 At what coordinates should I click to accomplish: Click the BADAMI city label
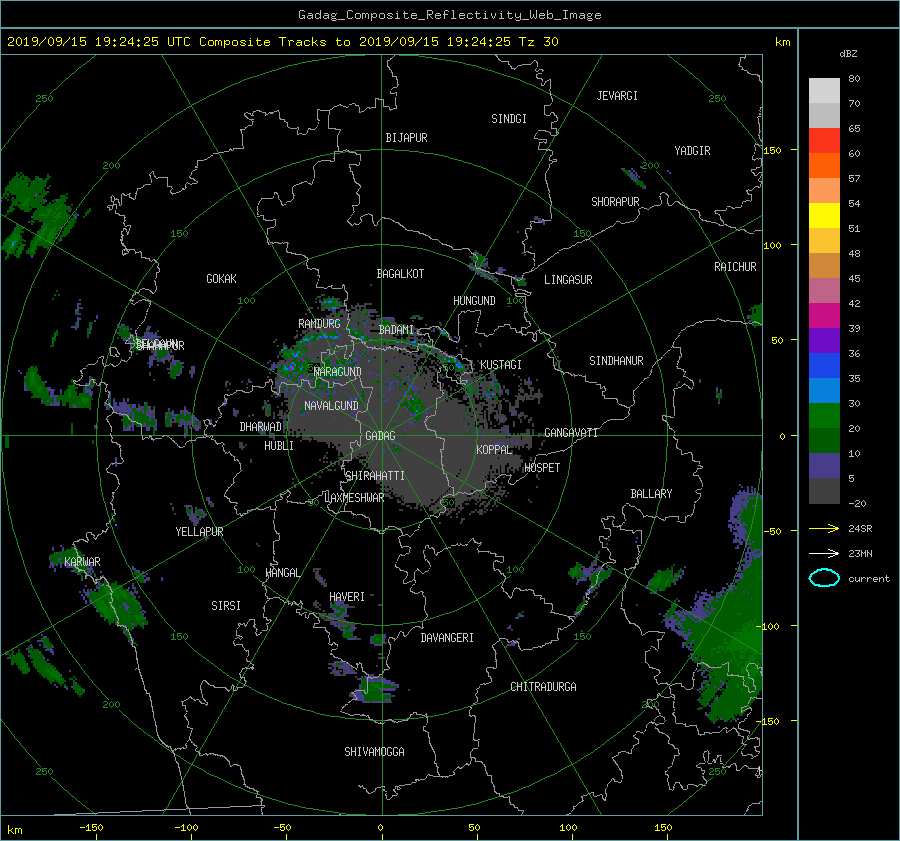click(396, 330)
